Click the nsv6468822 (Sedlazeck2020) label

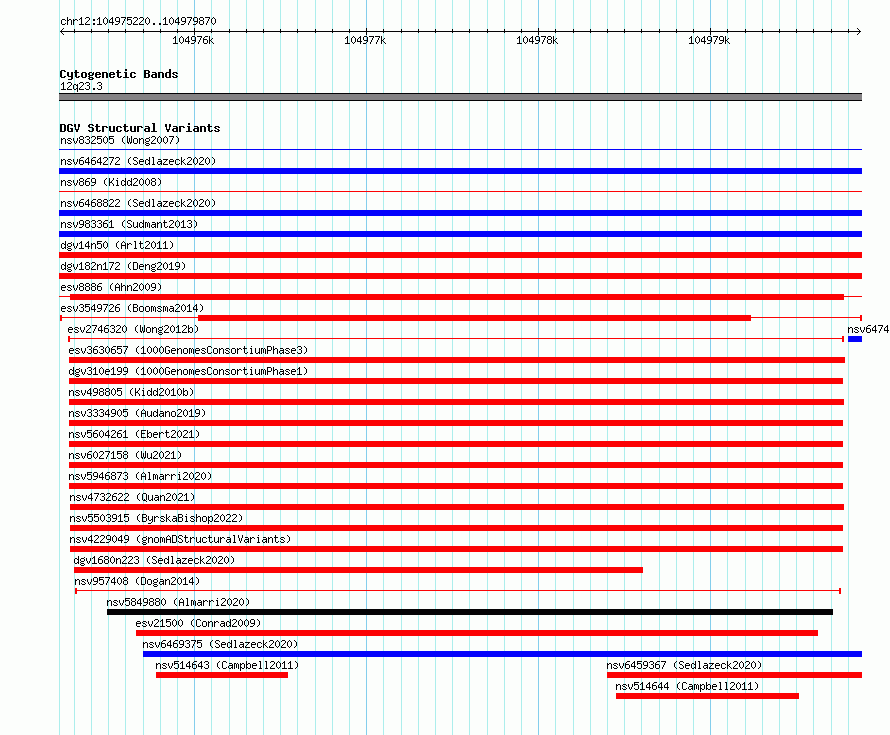click(x=138, y=203)
